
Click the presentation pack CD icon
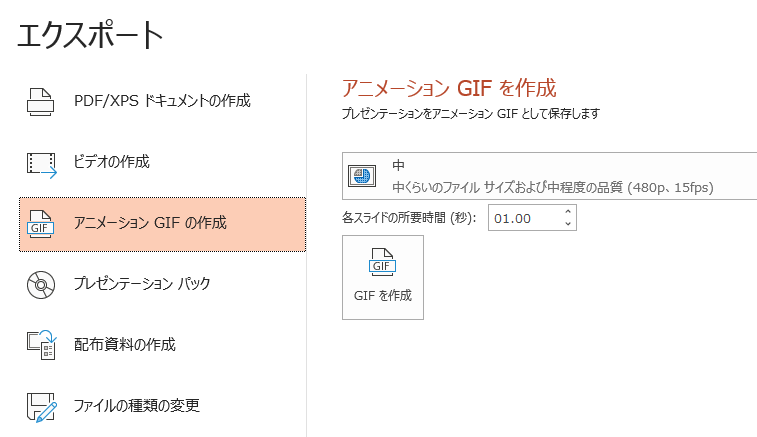click(x=40, y=285)
